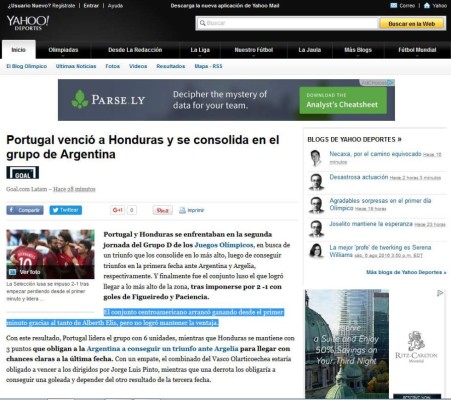Click the Goal.com source logo
Viewport: 451px width, 400px height.
(x=22, y=173)
